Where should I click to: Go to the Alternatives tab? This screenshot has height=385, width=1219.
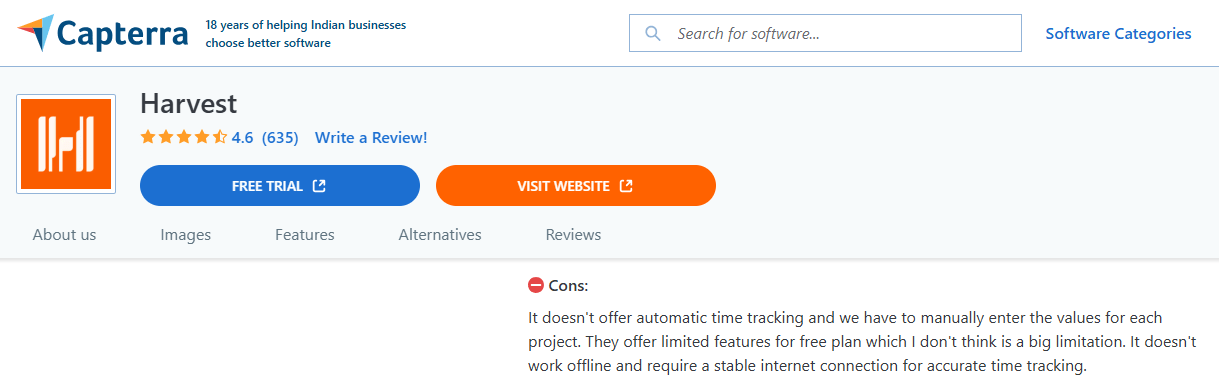pos(440,235)
